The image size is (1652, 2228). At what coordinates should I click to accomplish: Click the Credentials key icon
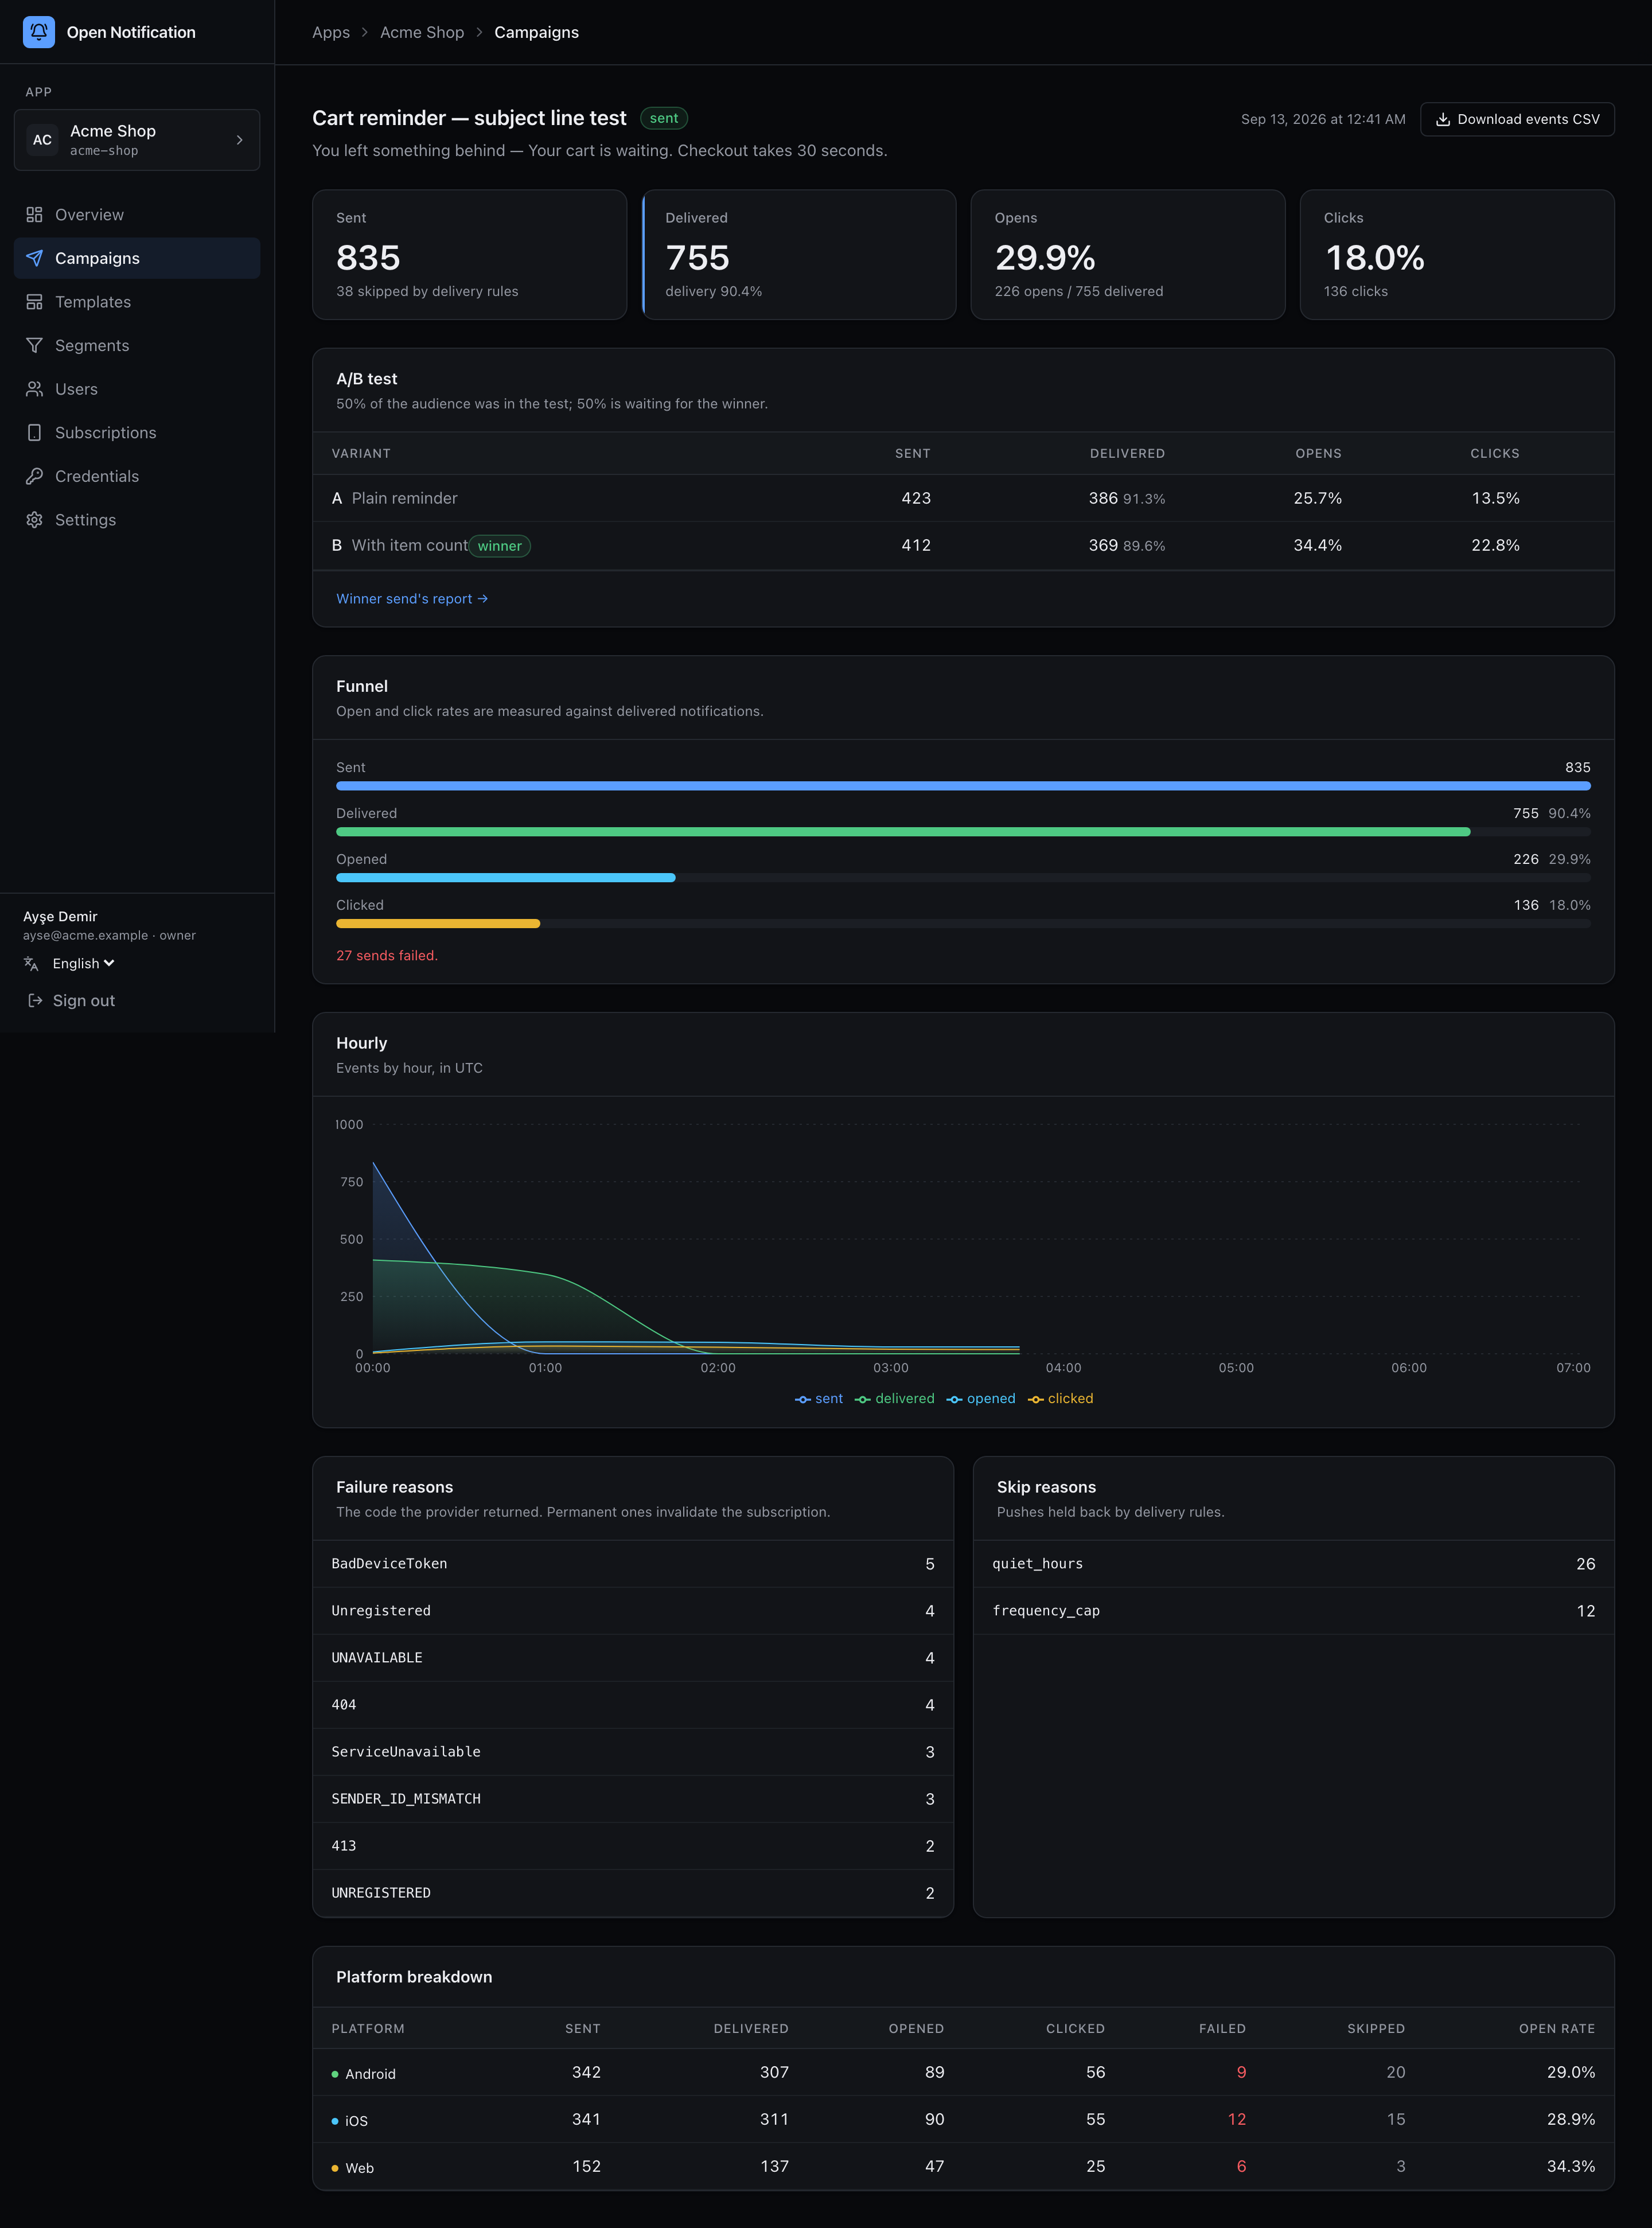(x=34, y=476)
